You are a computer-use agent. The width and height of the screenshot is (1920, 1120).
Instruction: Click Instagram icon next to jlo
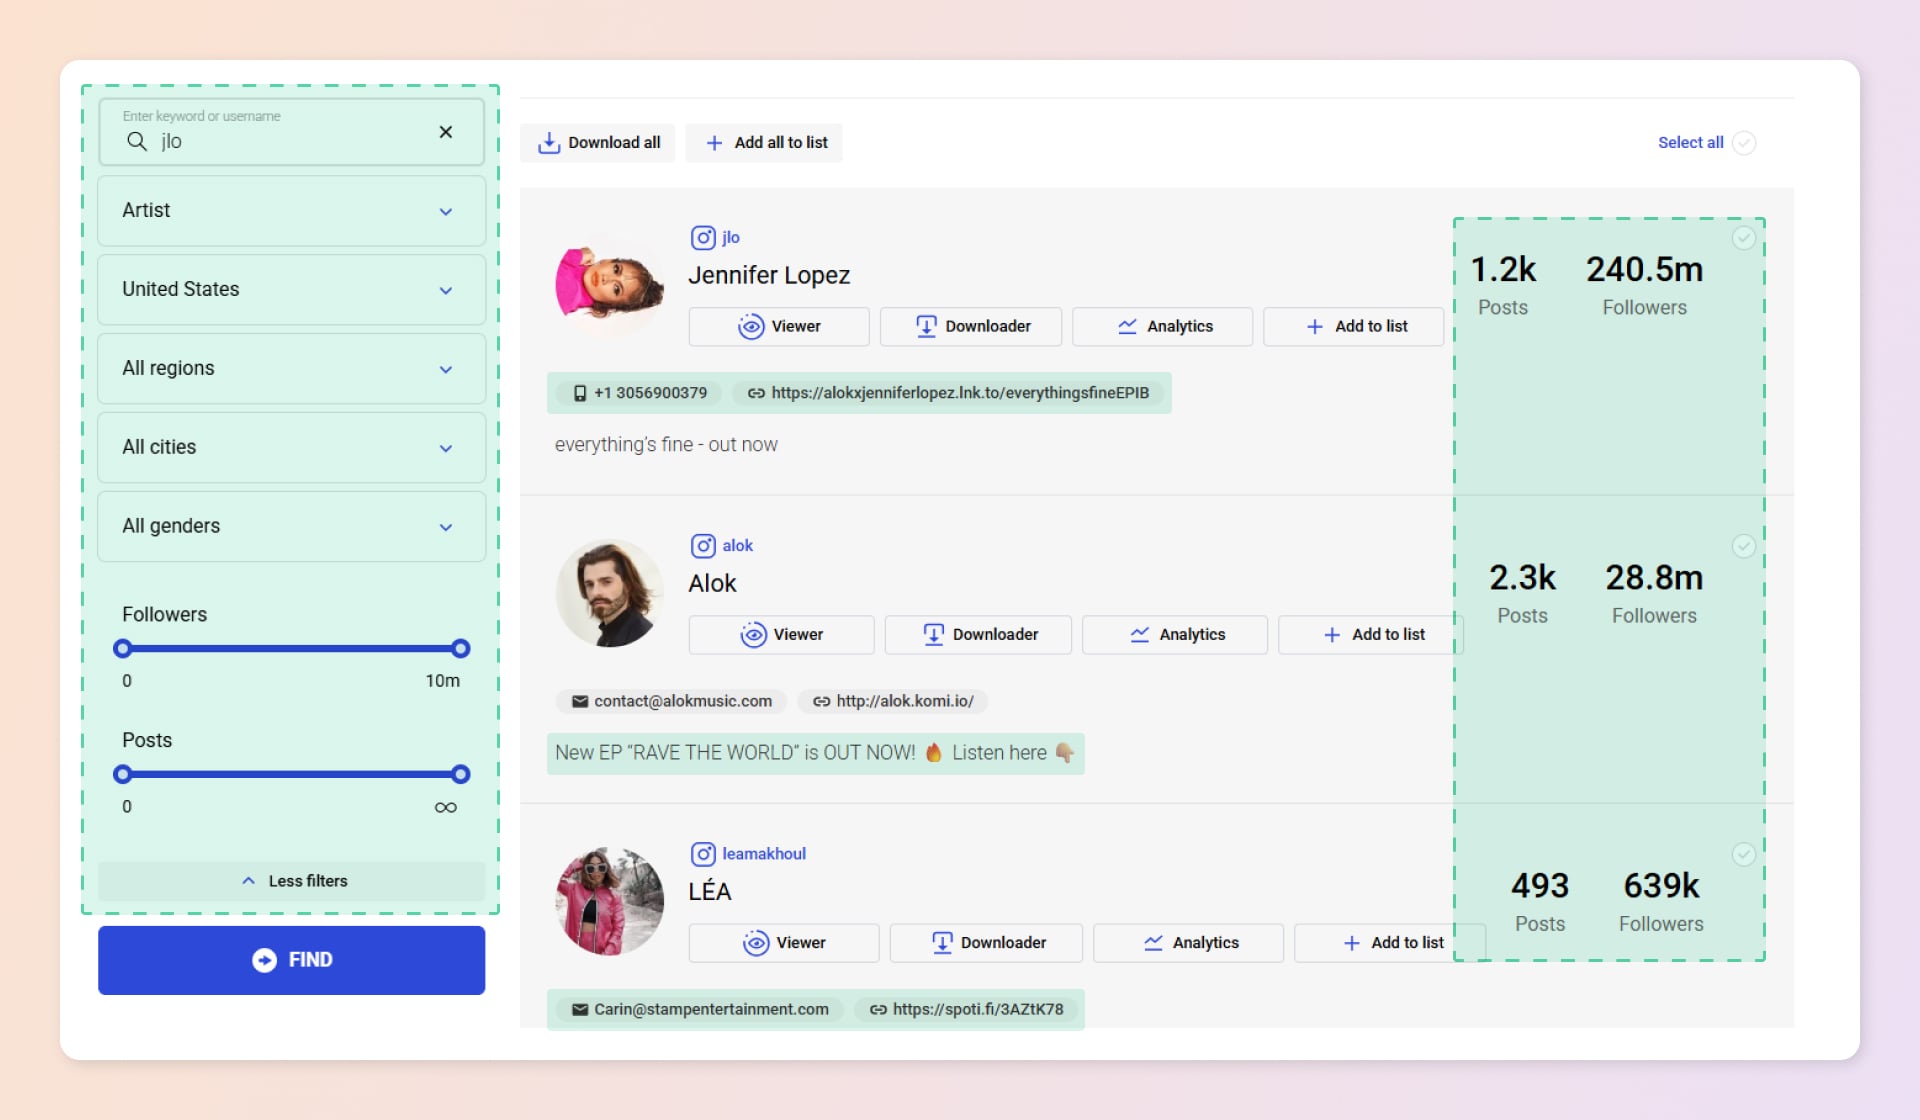(x=703, y=238)
